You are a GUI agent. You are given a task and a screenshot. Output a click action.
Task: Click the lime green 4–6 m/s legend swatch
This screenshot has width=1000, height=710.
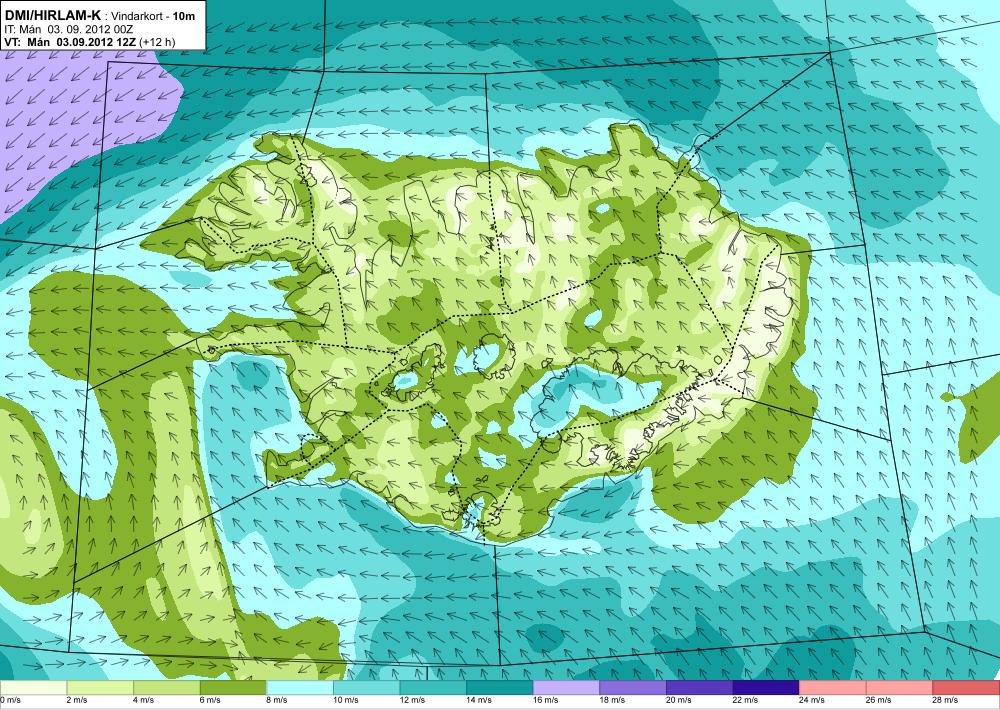click(x=166, y=688)
